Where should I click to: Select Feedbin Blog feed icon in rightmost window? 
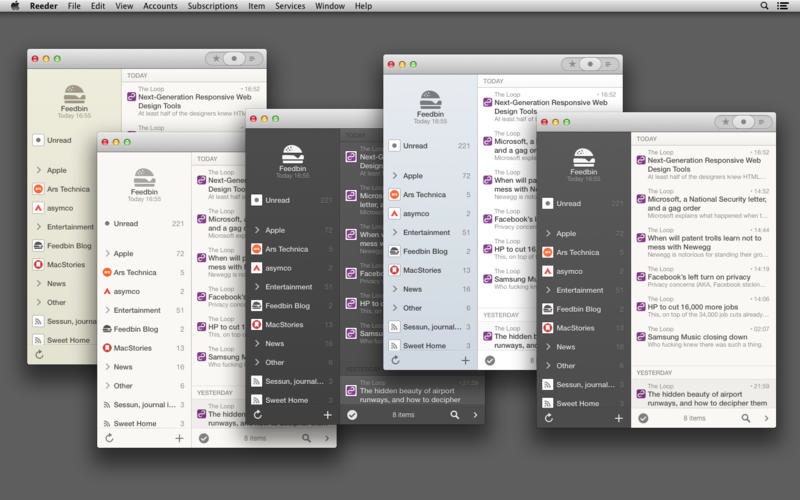547,309
